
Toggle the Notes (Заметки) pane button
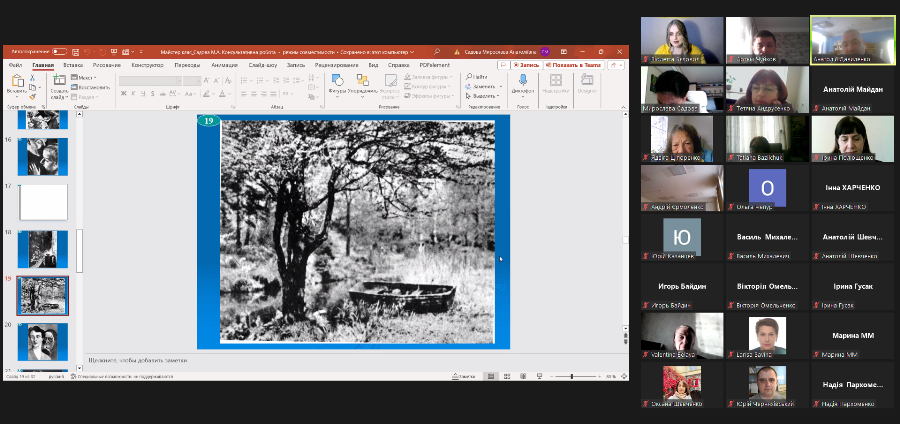point(462,376)
